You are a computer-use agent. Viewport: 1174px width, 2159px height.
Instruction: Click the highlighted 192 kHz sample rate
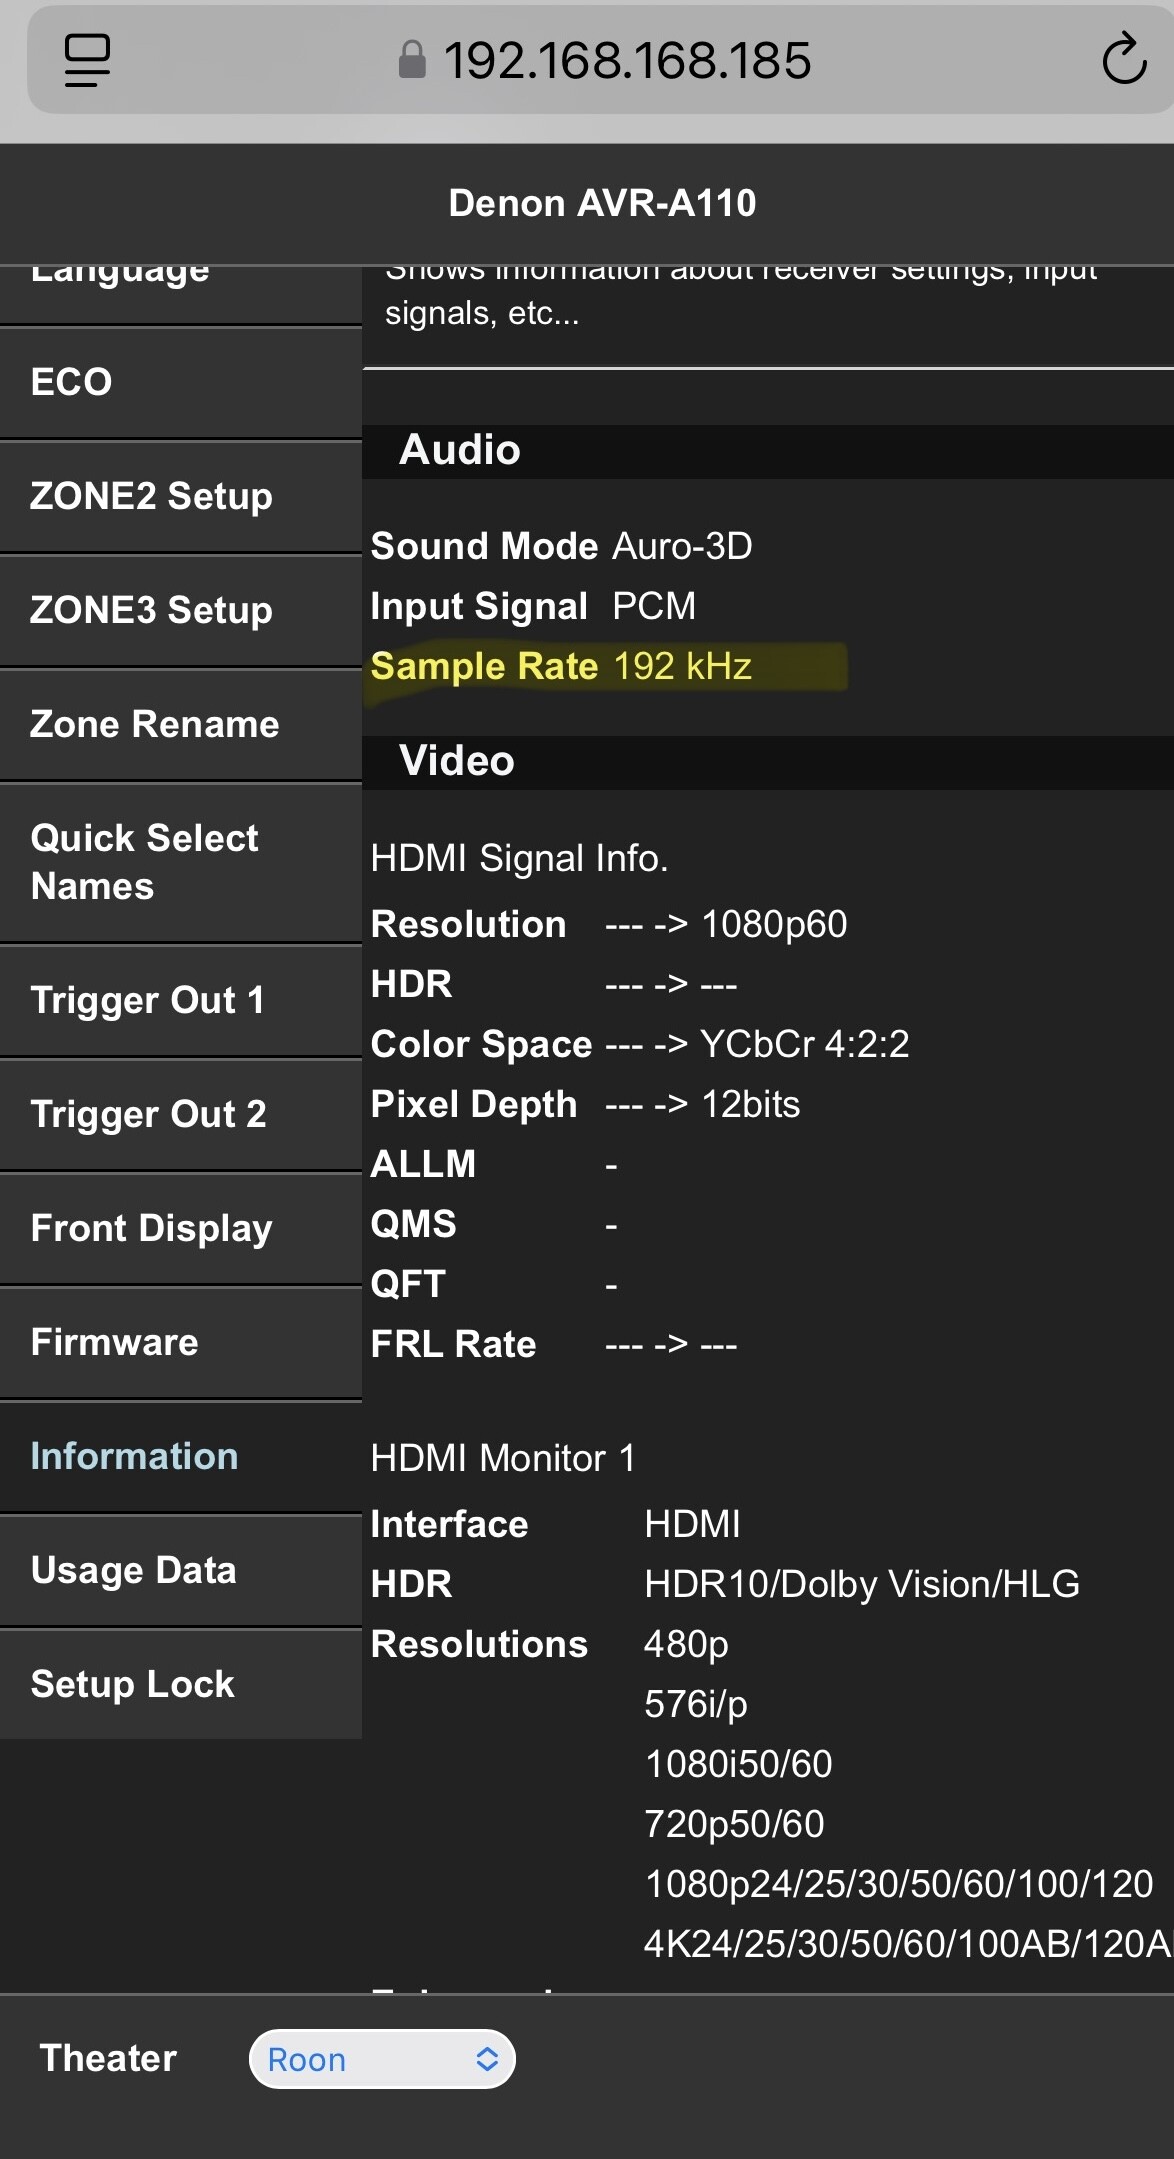682,666
